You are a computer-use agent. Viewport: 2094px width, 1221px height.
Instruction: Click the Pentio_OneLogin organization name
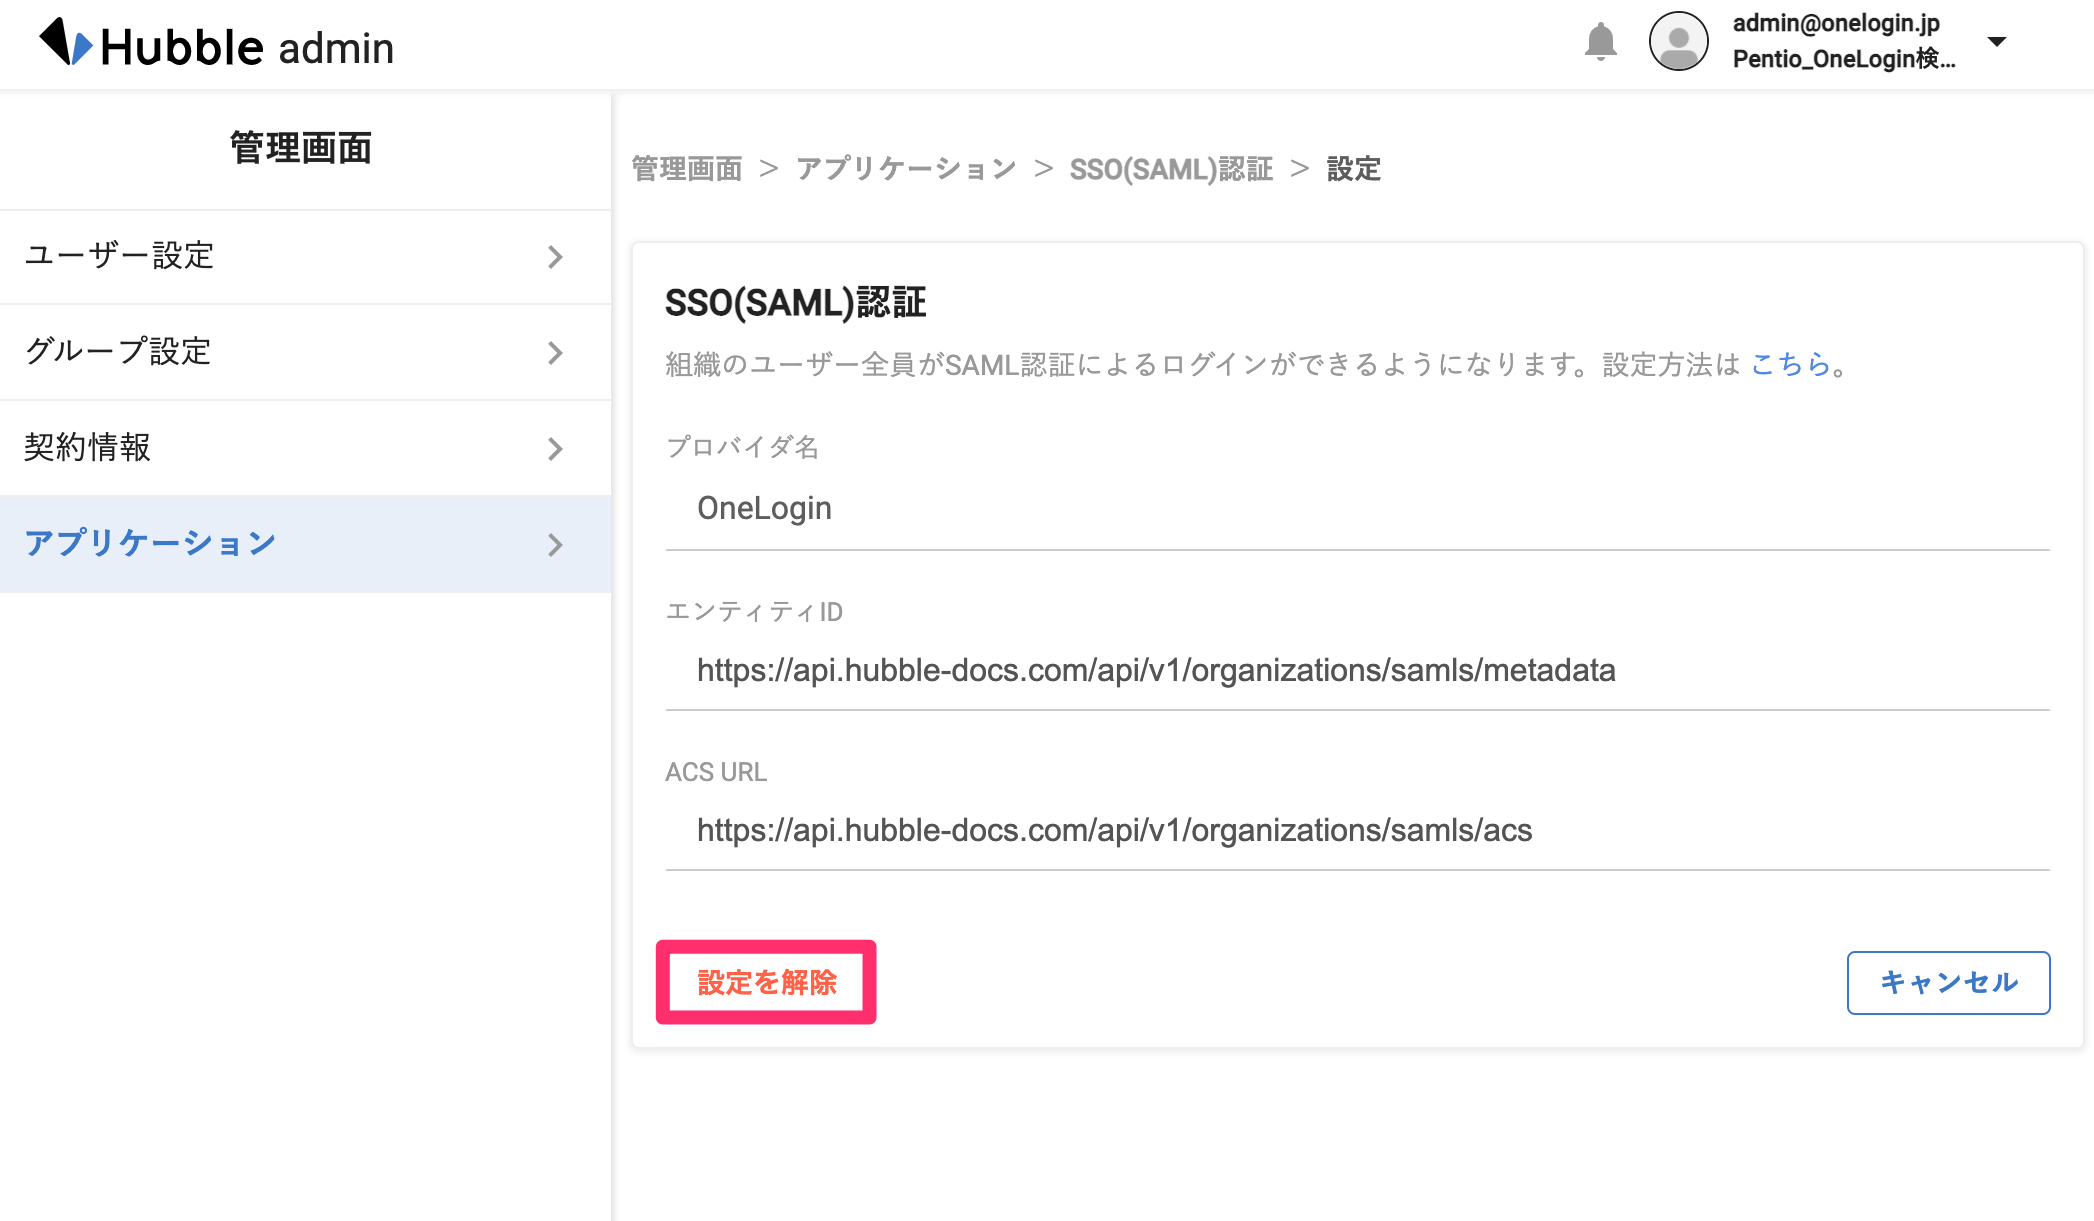click(x=1844, y=59)
